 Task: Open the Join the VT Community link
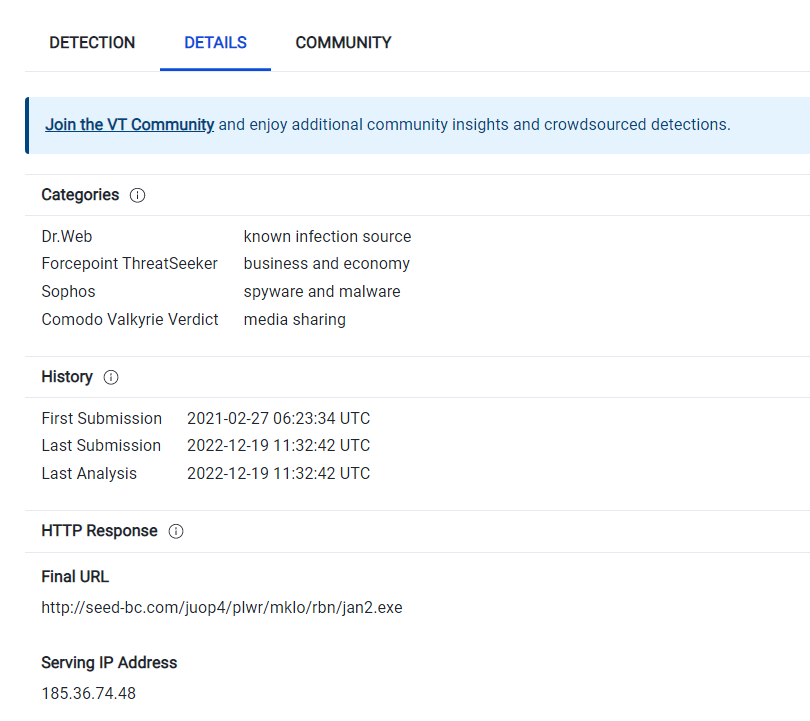[129, 124]
